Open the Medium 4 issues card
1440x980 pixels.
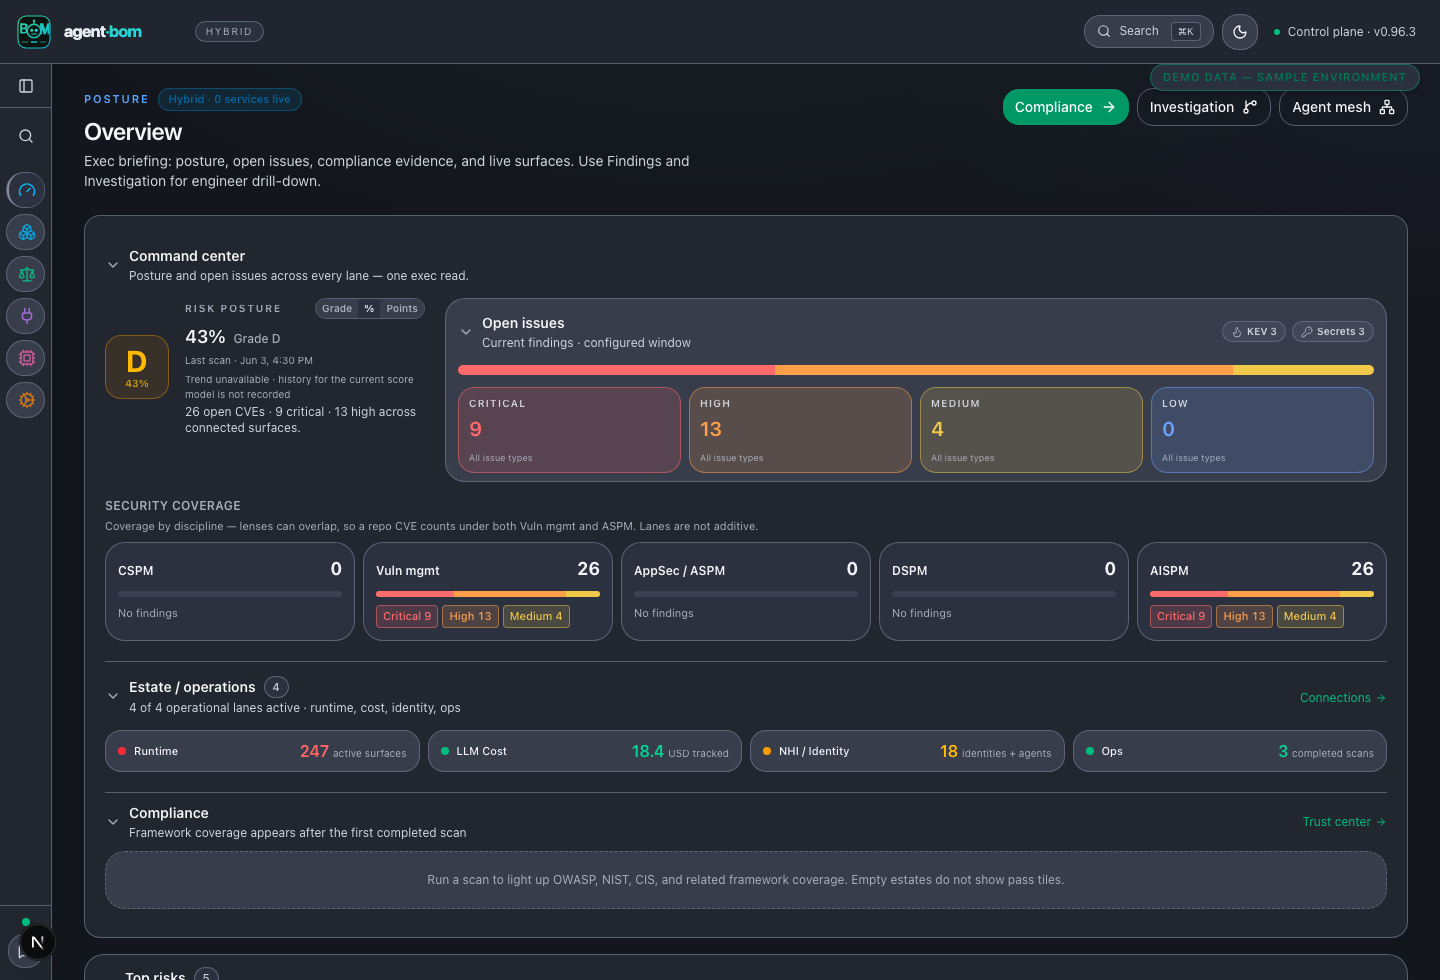(x=1031, y=430)
